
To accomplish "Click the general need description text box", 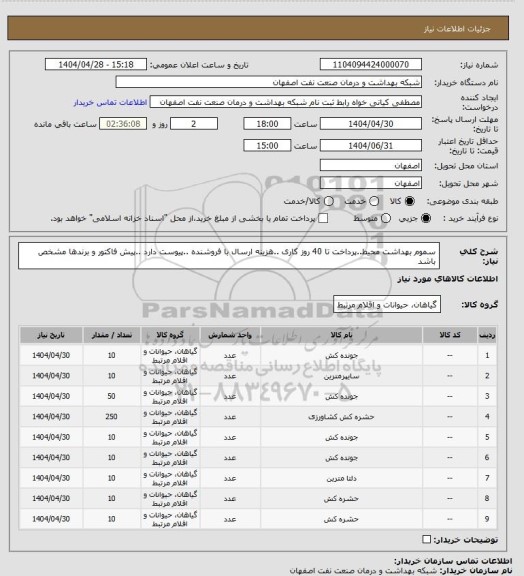I will [x=229, y=256].
